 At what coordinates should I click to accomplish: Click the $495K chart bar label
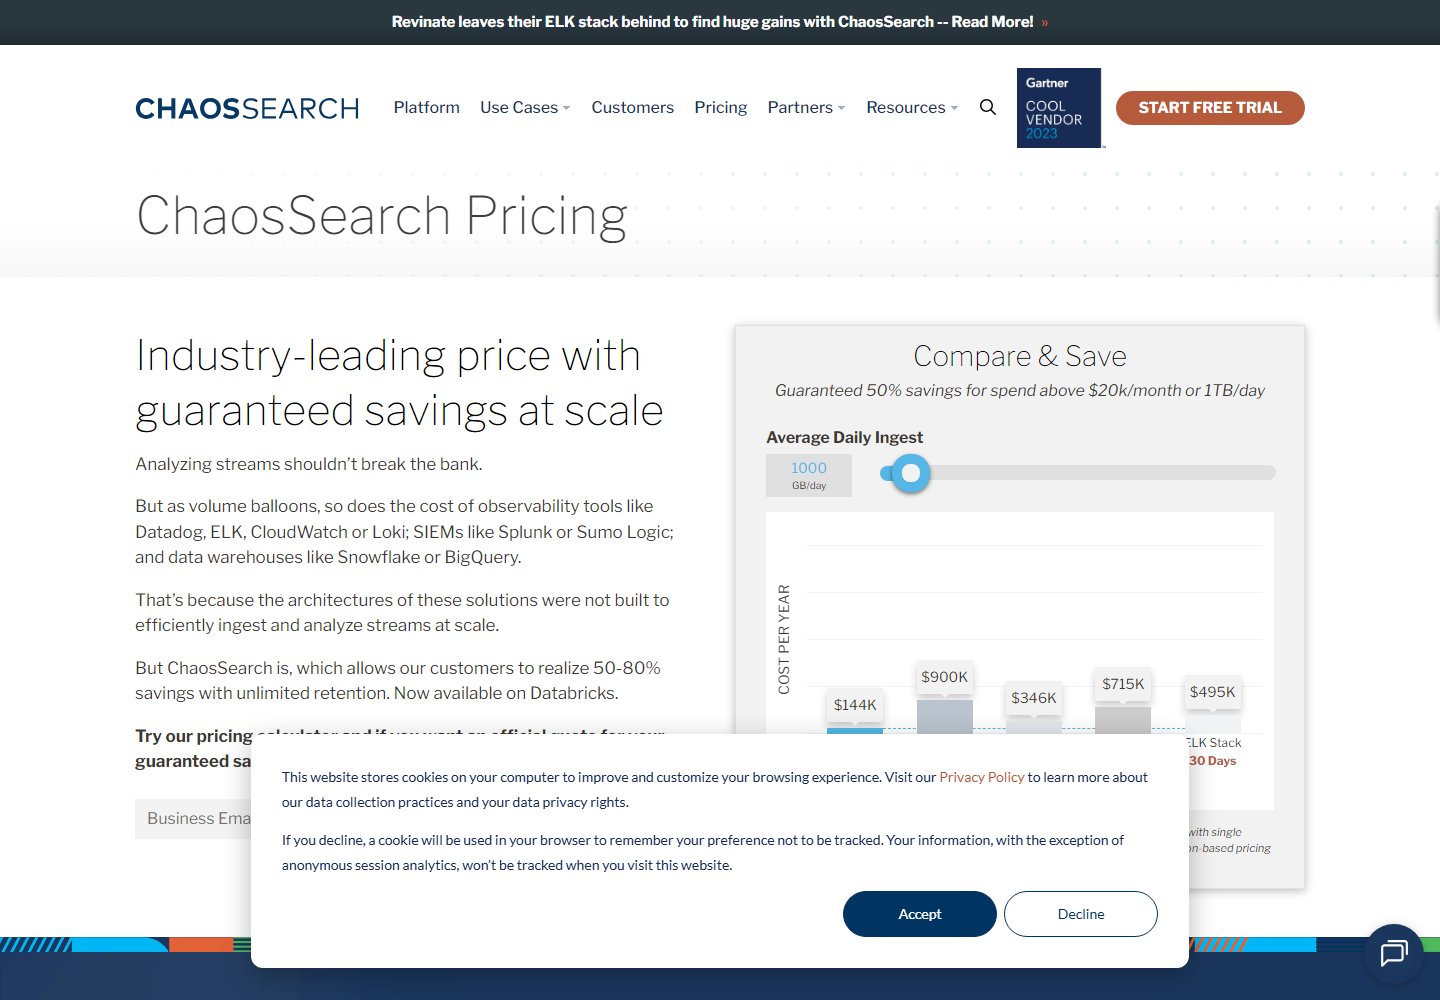click(x=1212, y=692)
